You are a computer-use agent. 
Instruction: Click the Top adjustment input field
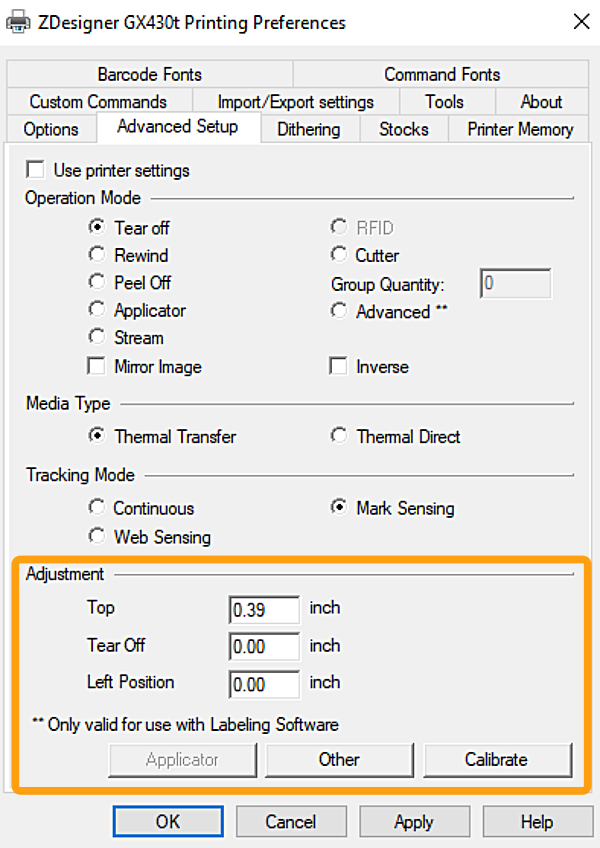[x=264, y=610]
